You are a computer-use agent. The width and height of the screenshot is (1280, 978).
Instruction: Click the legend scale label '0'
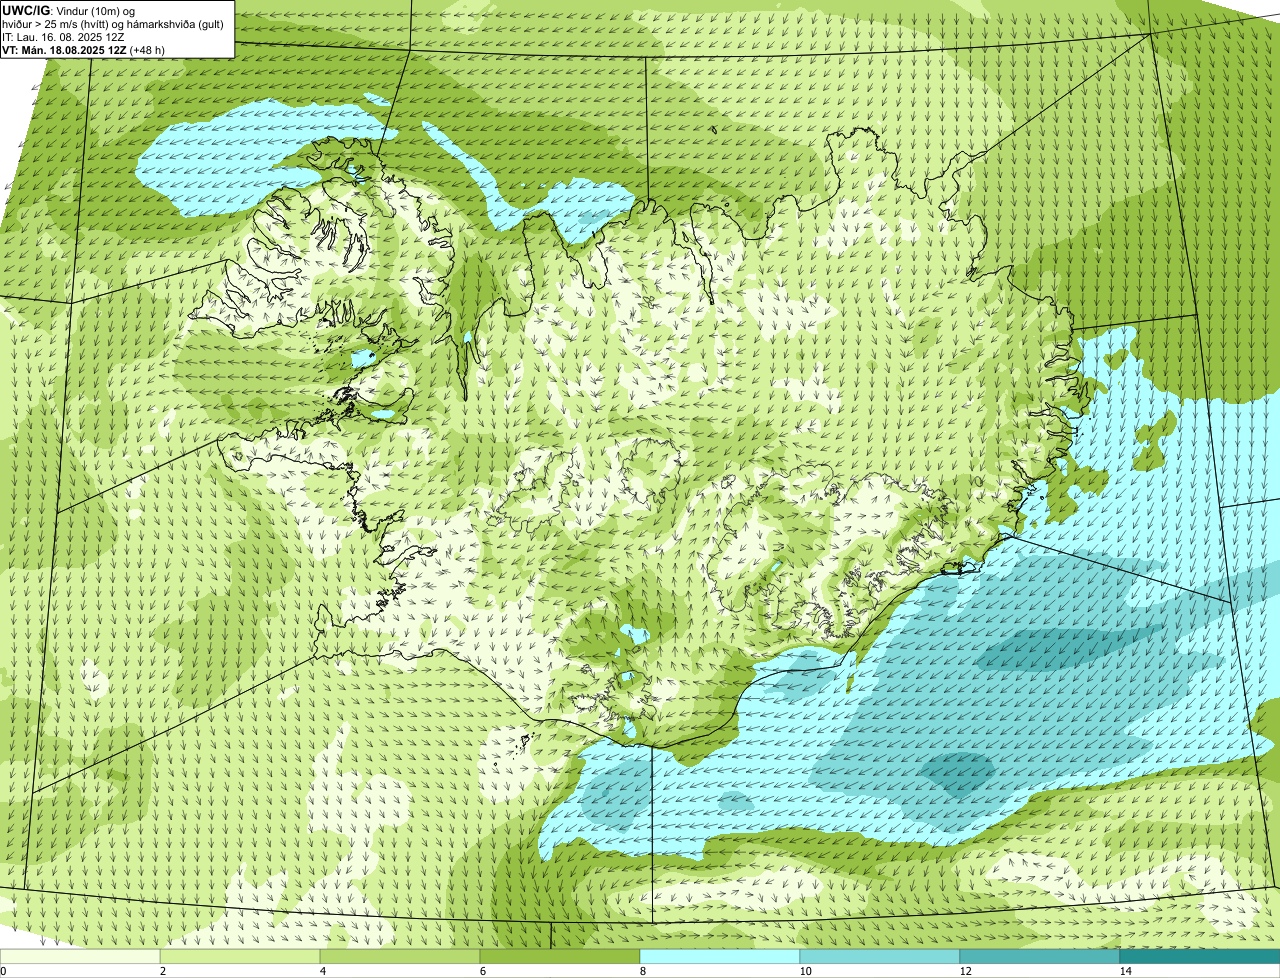[3, 971]
